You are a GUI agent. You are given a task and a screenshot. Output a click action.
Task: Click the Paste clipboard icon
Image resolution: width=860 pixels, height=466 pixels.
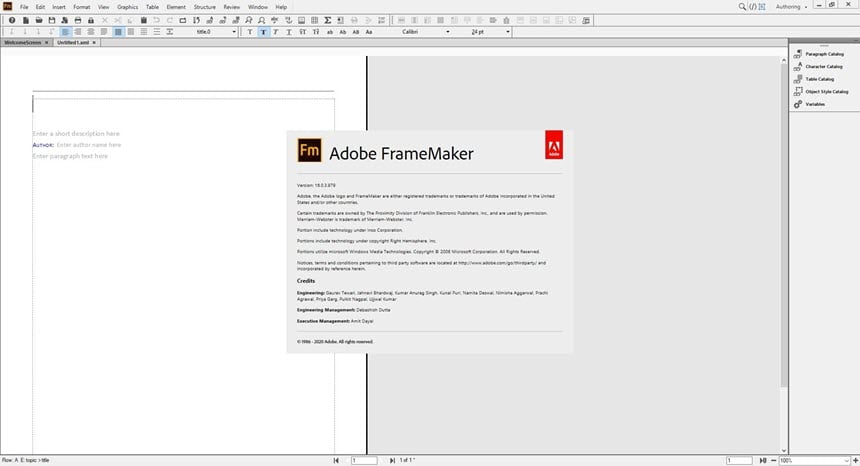(x=144, y=20)
